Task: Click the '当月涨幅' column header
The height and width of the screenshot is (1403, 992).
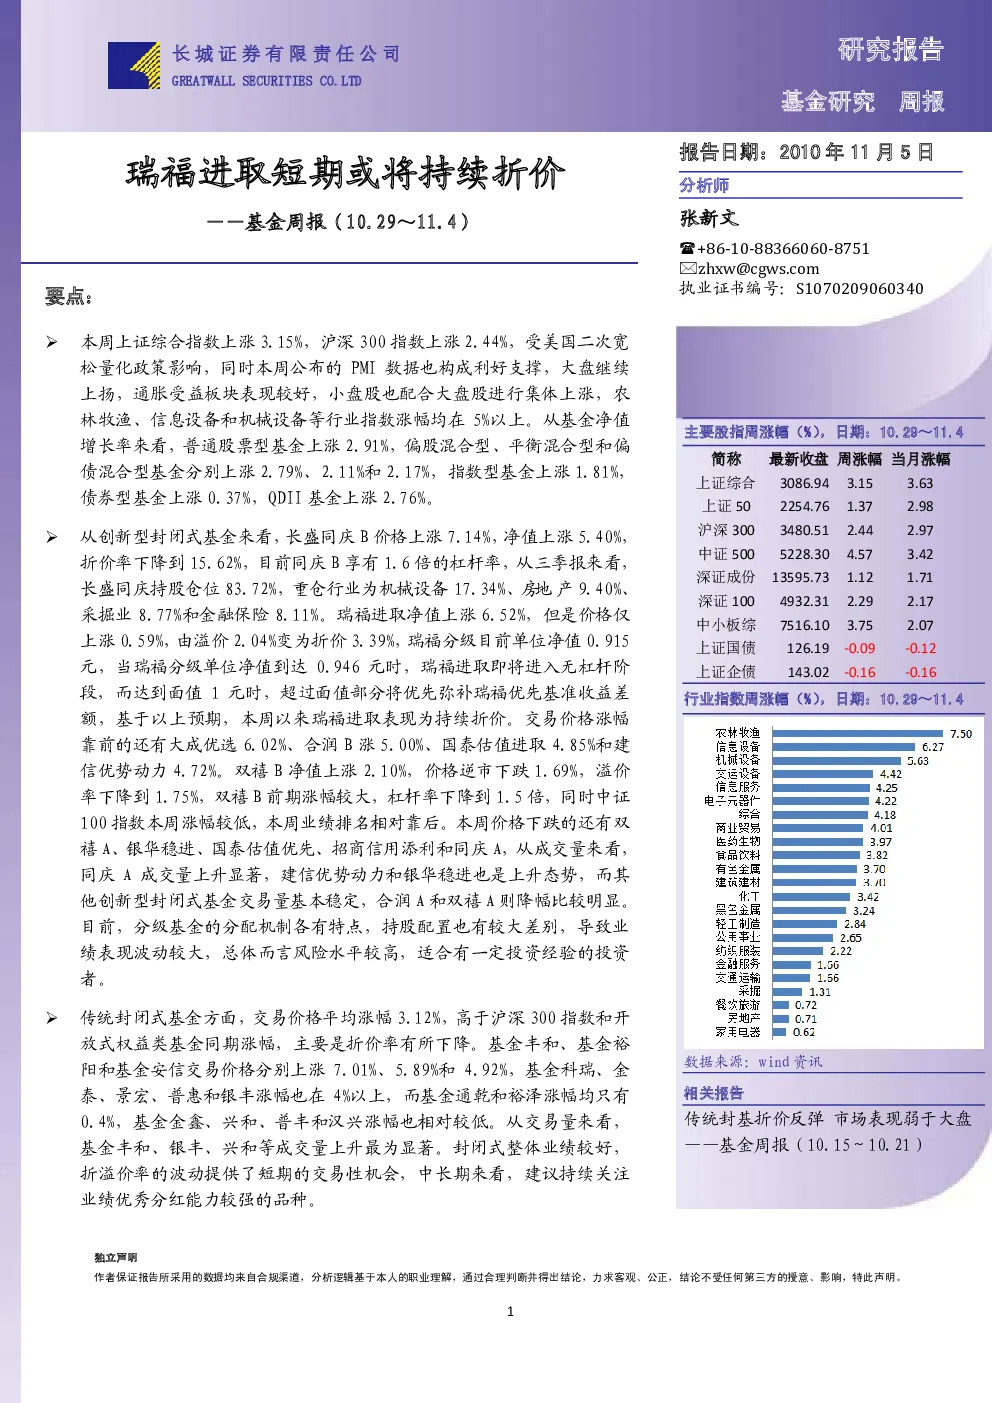Action: point(921,459)
